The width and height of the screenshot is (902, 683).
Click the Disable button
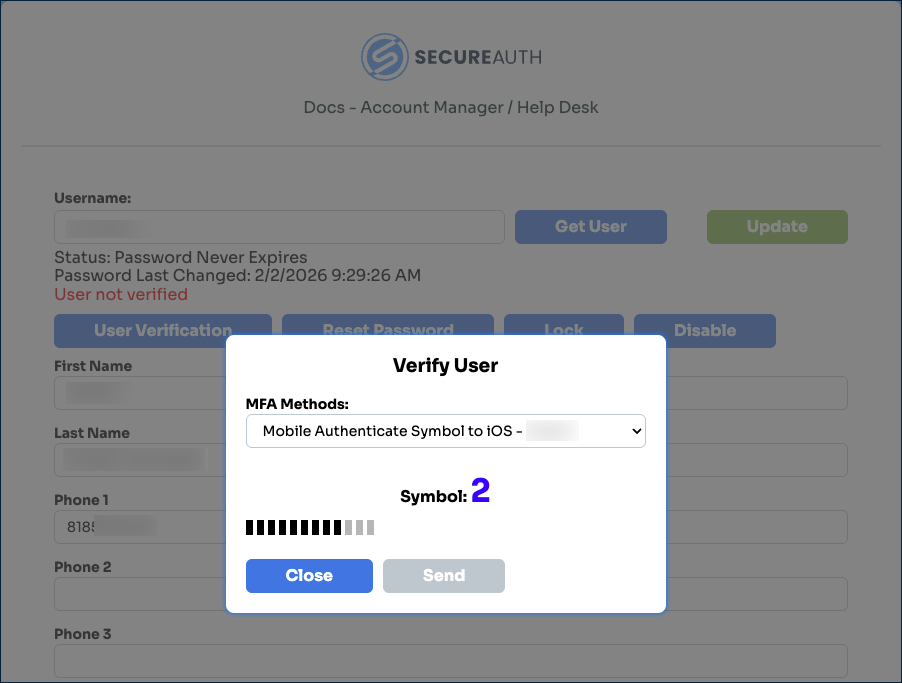click(x=705, y=330)
